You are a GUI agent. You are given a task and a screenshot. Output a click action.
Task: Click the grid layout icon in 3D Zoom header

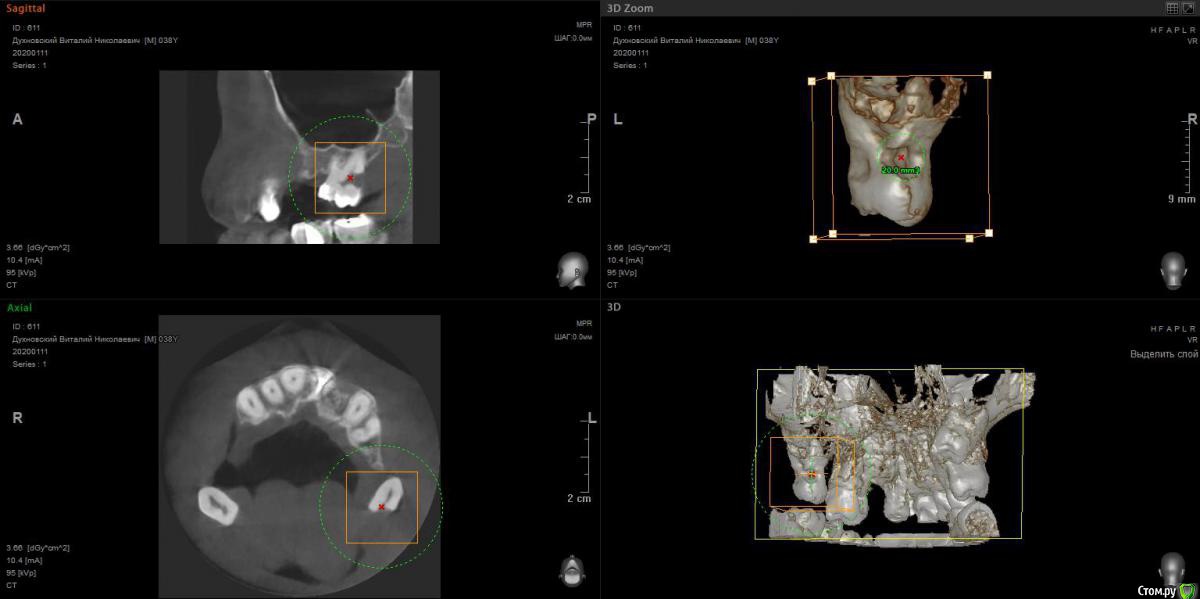coord(1172,8)
